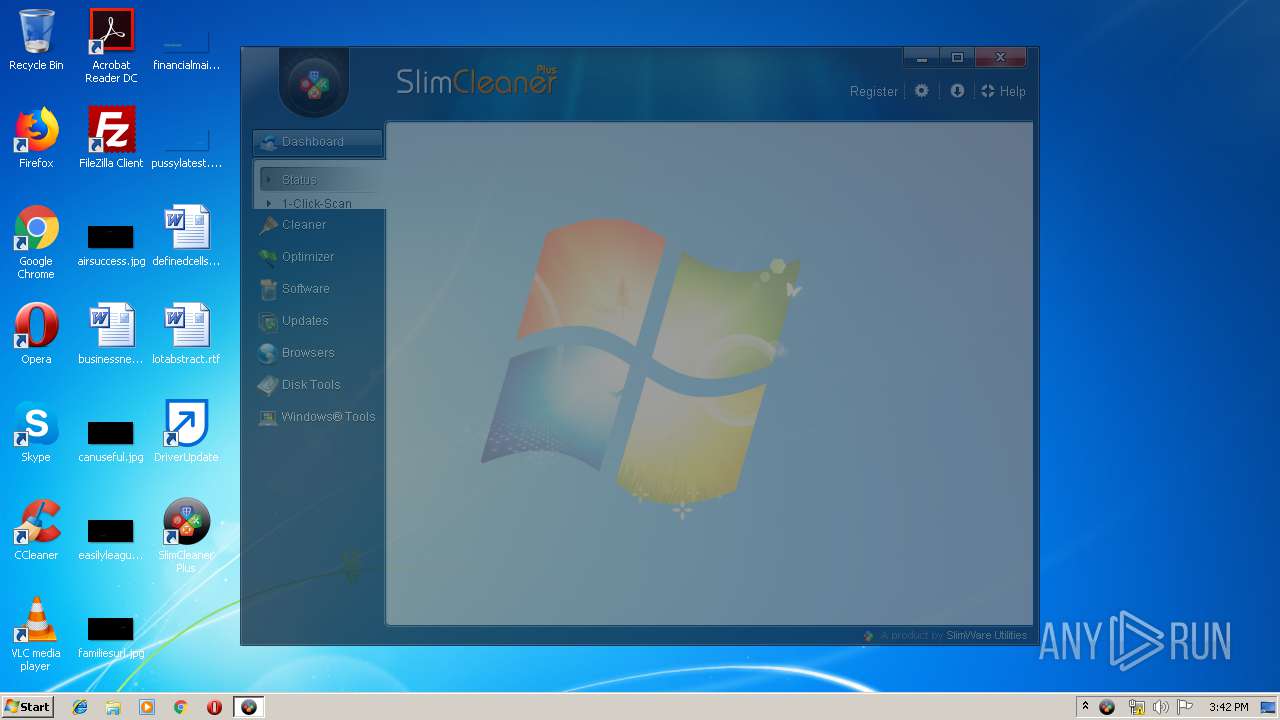The image size is (1280, 720).
Task: Click the Browsers globe icon
Action: (267, 353)
